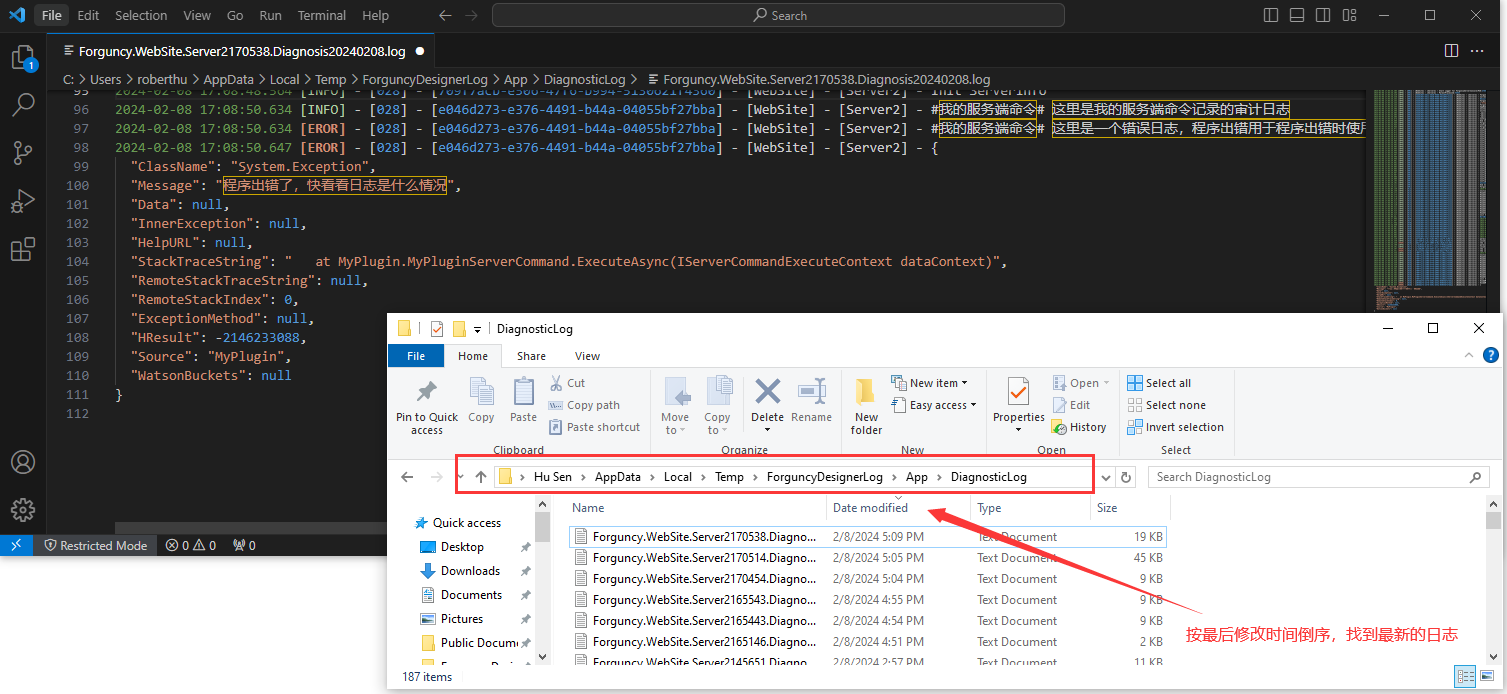Click Rename in the ribbon

(811, 401)
